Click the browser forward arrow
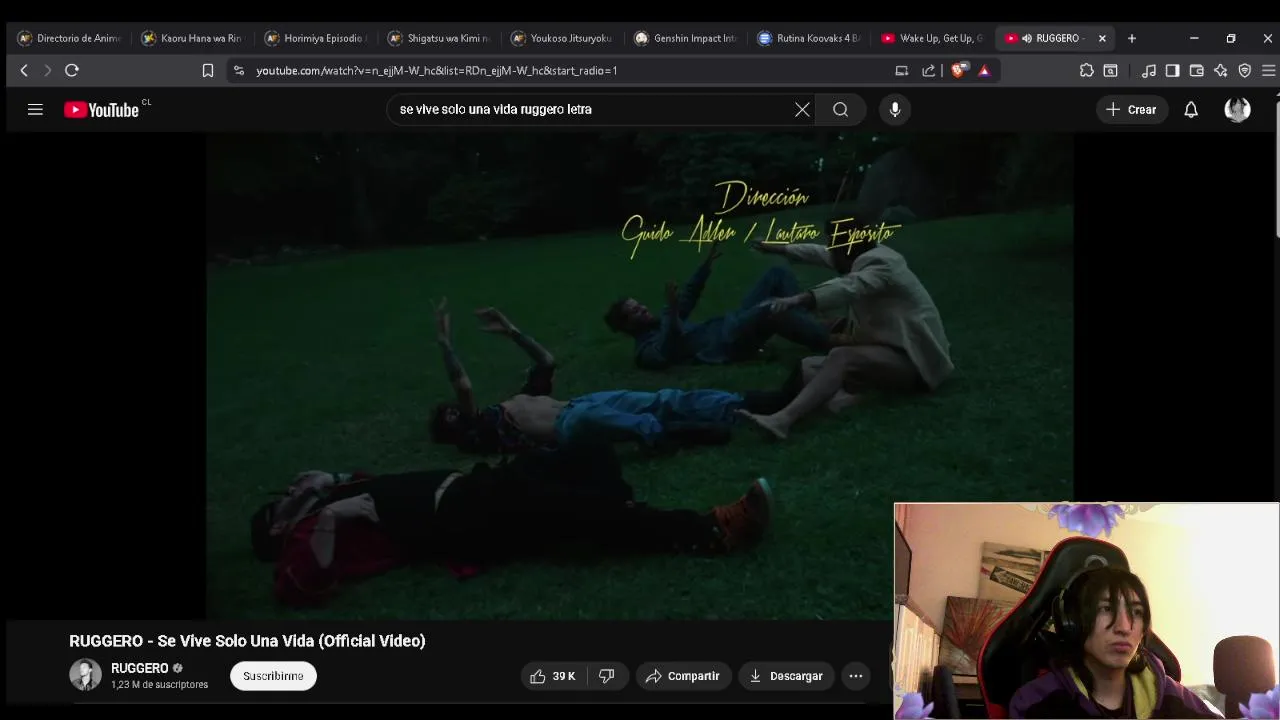Screen dimensions: 1280x720 (x=47, y=70)
